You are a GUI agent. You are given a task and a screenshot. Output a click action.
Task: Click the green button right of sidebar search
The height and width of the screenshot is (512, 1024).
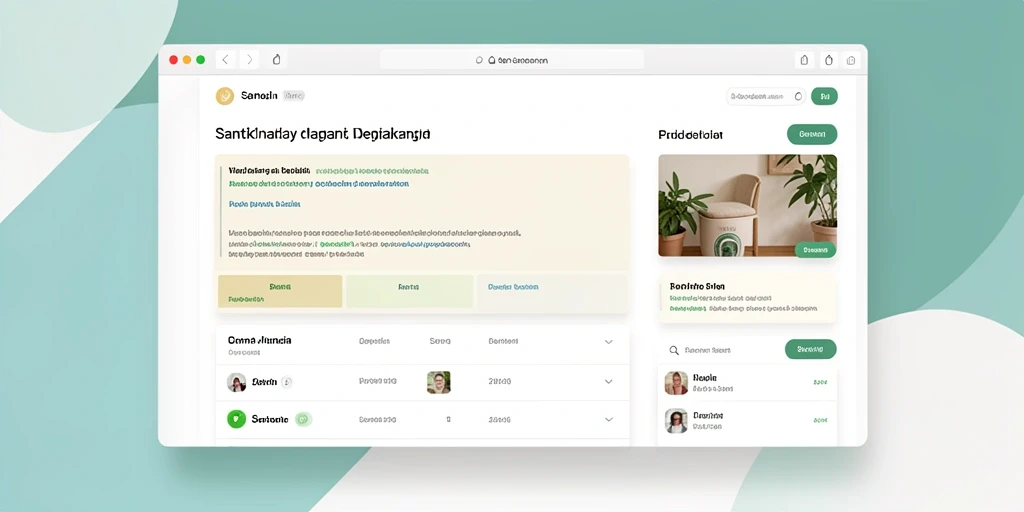[810, 349]
